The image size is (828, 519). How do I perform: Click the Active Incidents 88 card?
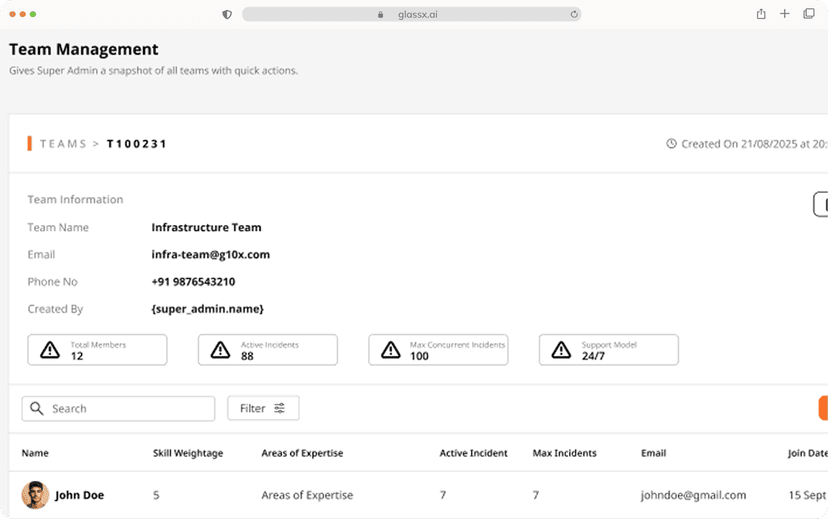point(268,350)
